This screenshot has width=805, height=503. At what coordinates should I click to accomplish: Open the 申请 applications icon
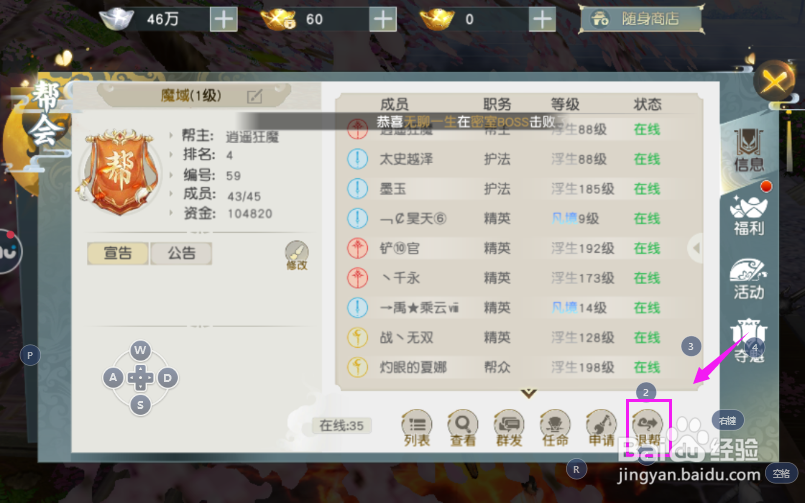[601, 428]
